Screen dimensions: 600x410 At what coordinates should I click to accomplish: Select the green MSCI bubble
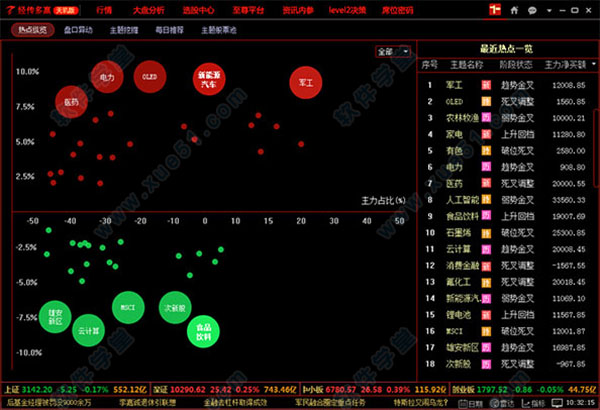(127, 306)
